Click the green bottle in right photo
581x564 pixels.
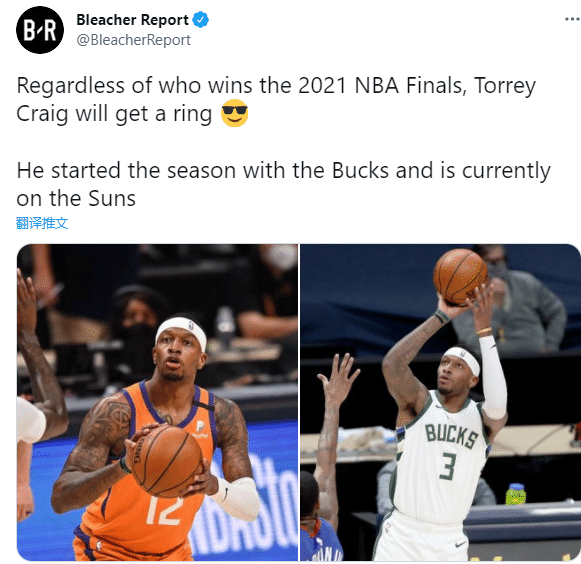(516, 494)
